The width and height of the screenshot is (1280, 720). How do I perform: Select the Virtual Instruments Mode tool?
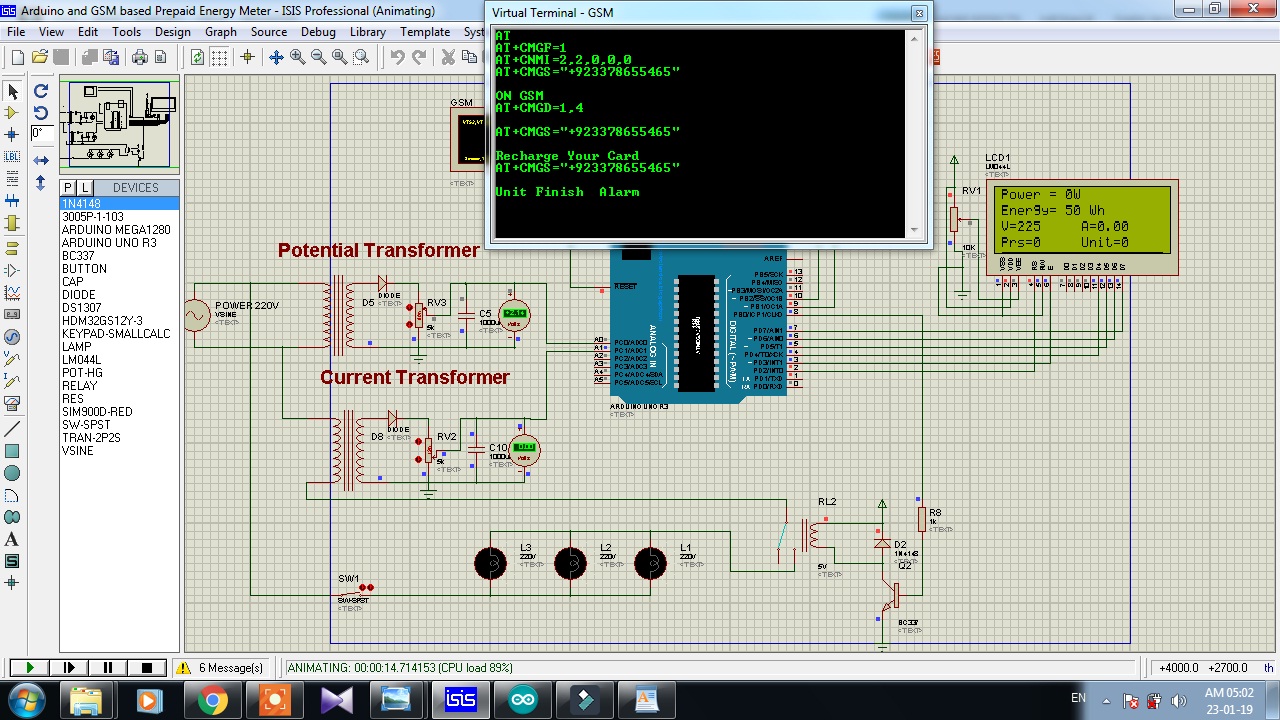tap(12, 403)
